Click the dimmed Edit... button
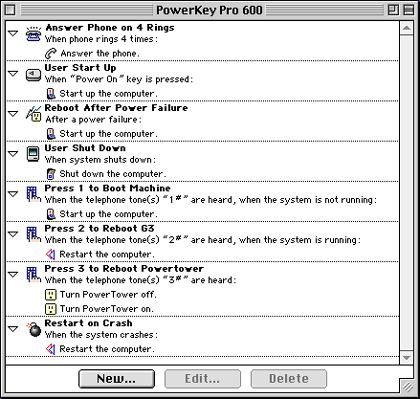Viewport: 420px width, 399px height. (x=202, y=379)
